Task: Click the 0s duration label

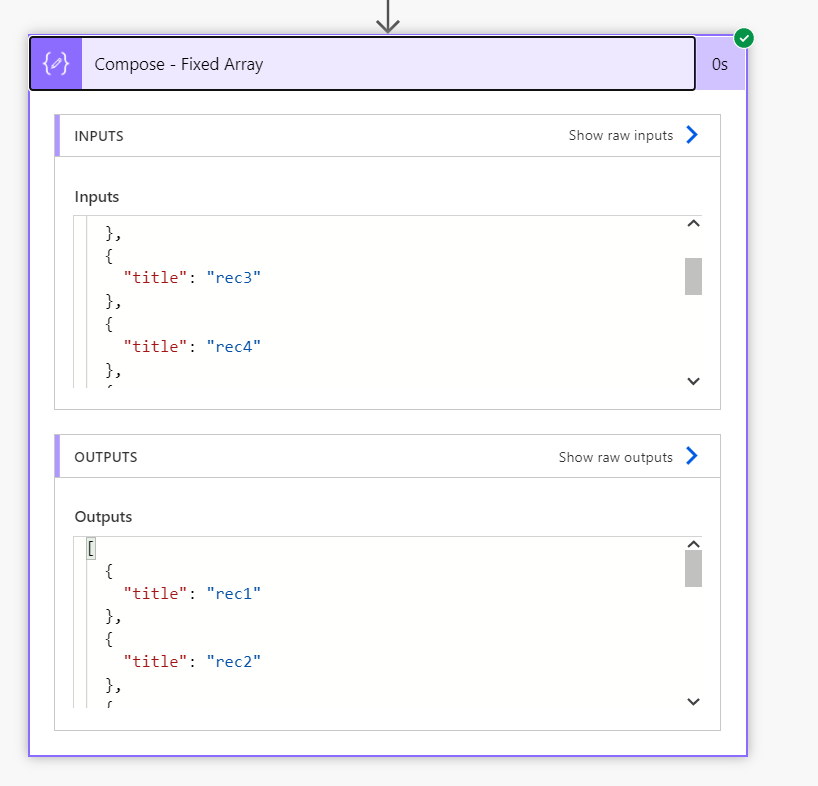Action: 719,64
